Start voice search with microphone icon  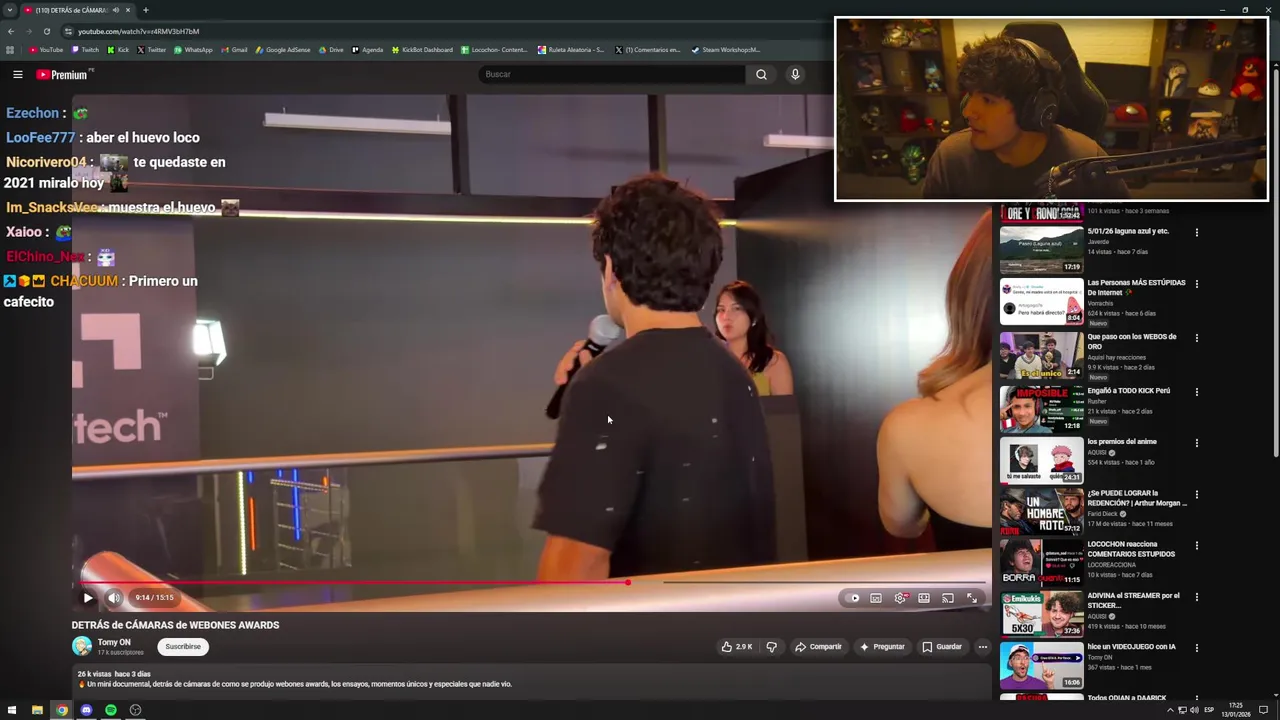[795, 74]
